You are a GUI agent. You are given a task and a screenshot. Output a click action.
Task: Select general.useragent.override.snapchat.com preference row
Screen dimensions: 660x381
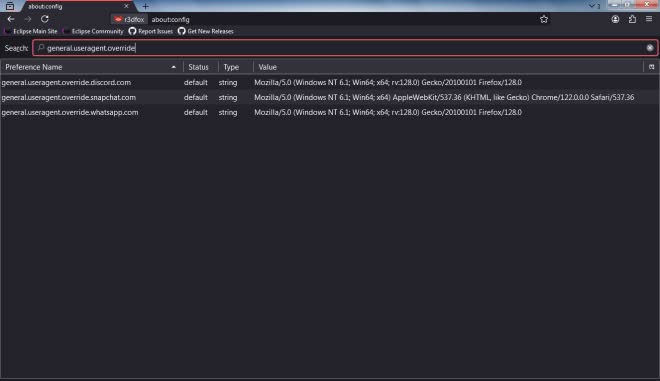(x=330, y=97)
